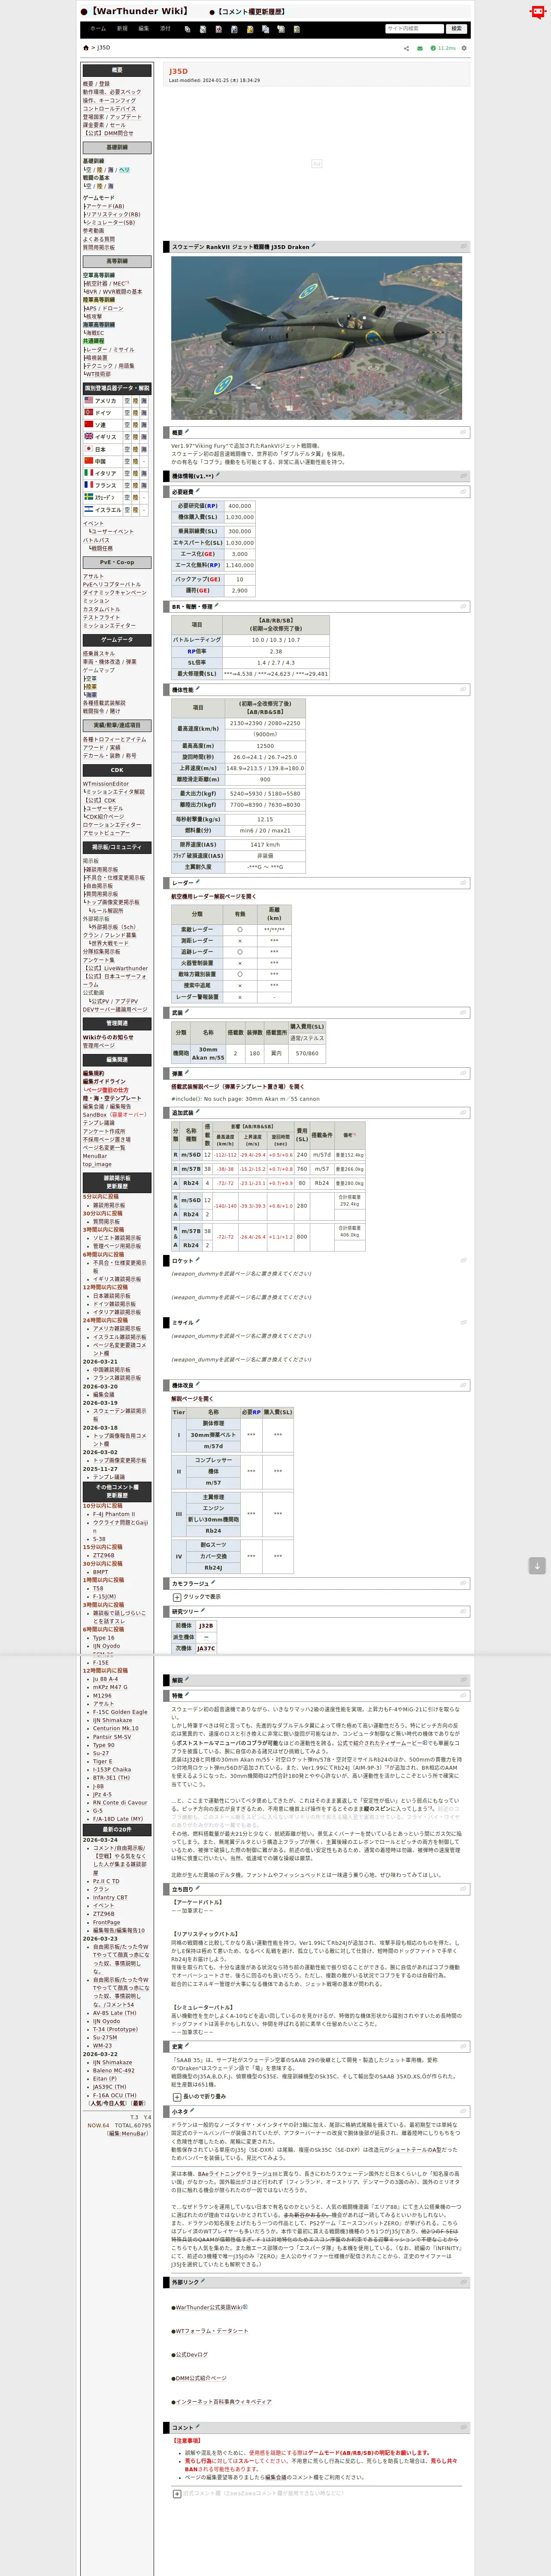Click the home icon in the breadcrumb bar
551x2576 pixels.
point(85,48)
